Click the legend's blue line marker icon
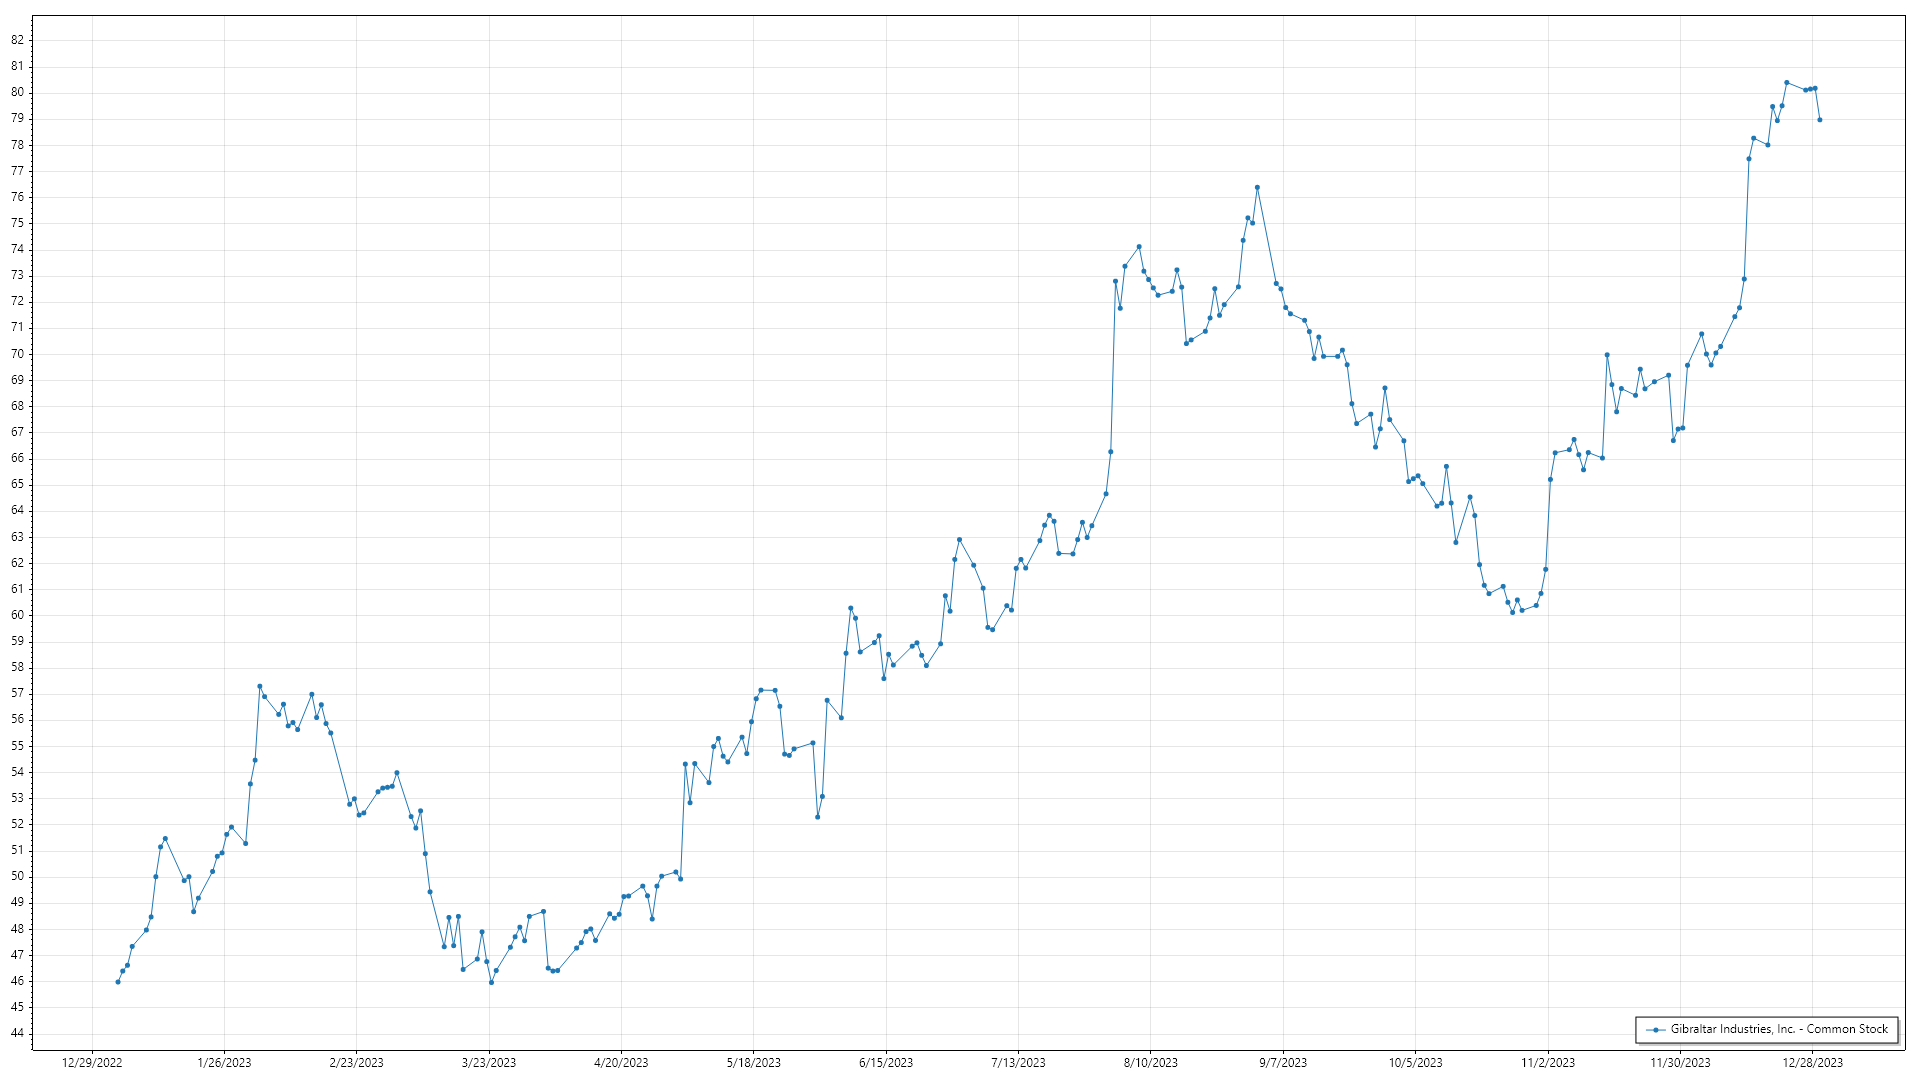Viewport: 1920px width, 1080px height. (1656, 1029)
